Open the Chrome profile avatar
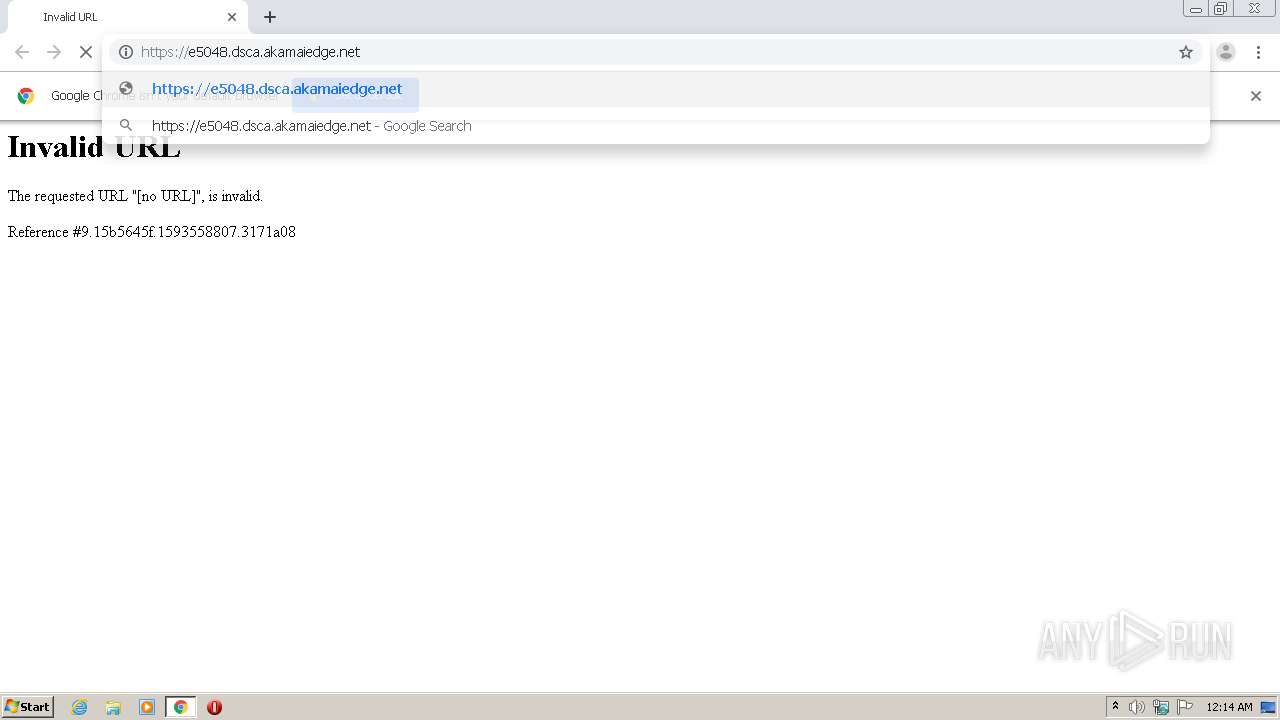1280x720 pixels. 1226,52
